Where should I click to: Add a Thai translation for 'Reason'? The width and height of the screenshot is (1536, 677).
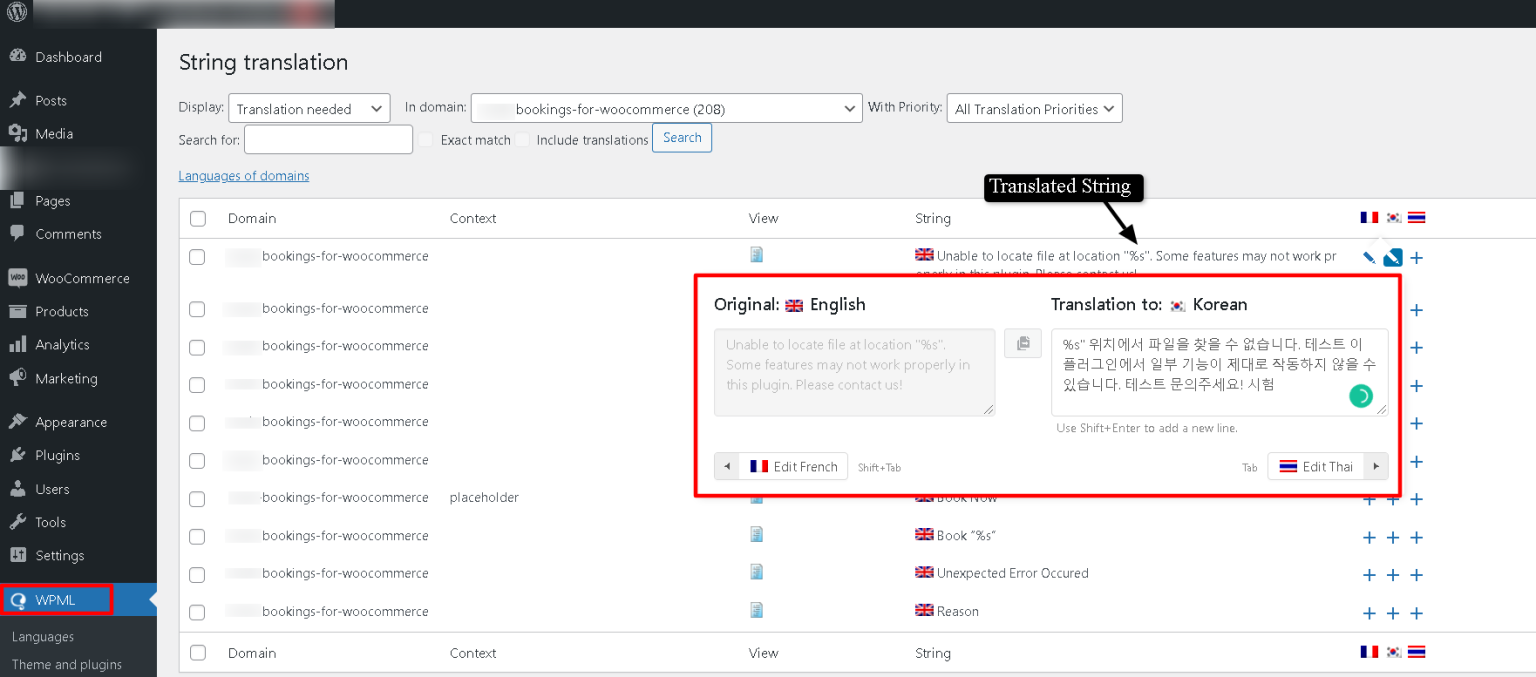pos(1417,613)
